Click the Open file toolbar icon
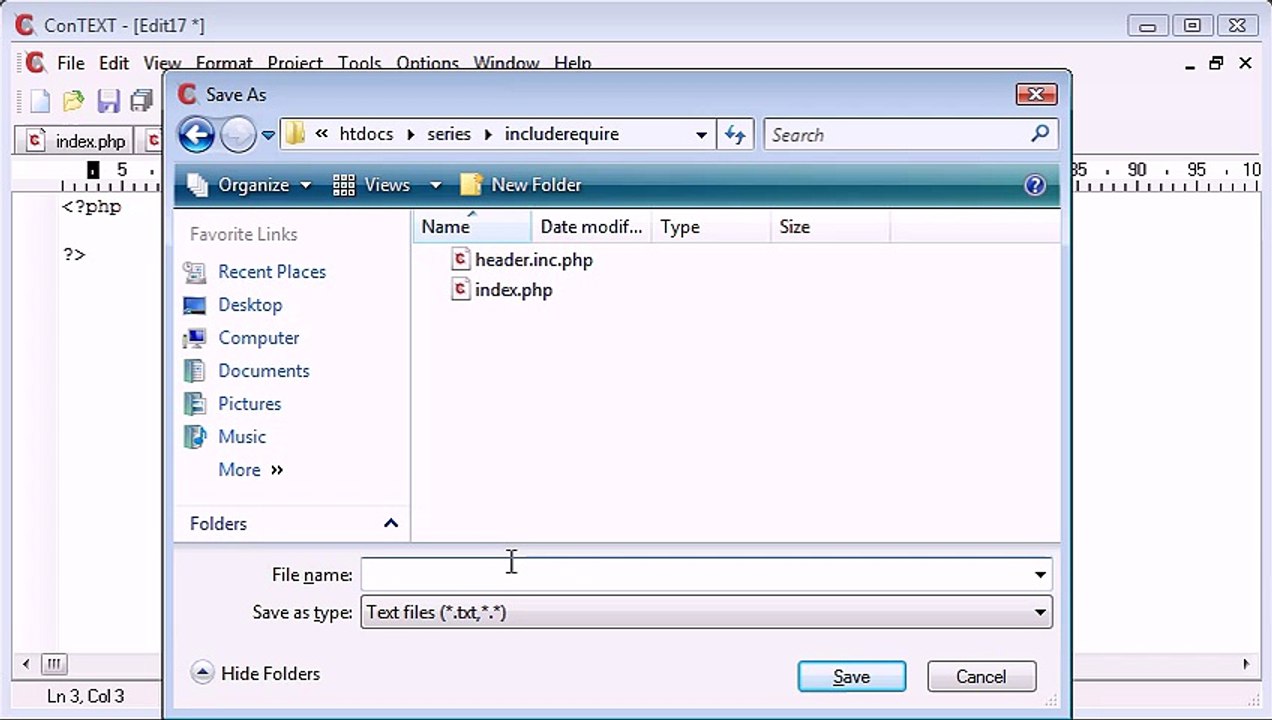This screenshot has height=720, width=1272. [73, 101]
